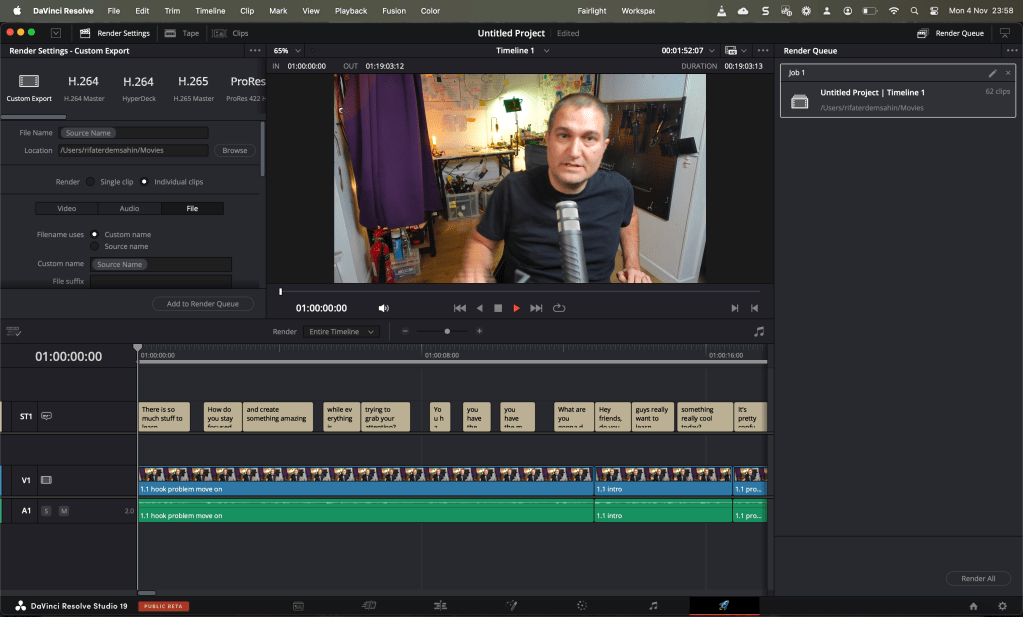Go to previous clip in viewer
This screenshot has width=1023, height=617.
point(754,308)
